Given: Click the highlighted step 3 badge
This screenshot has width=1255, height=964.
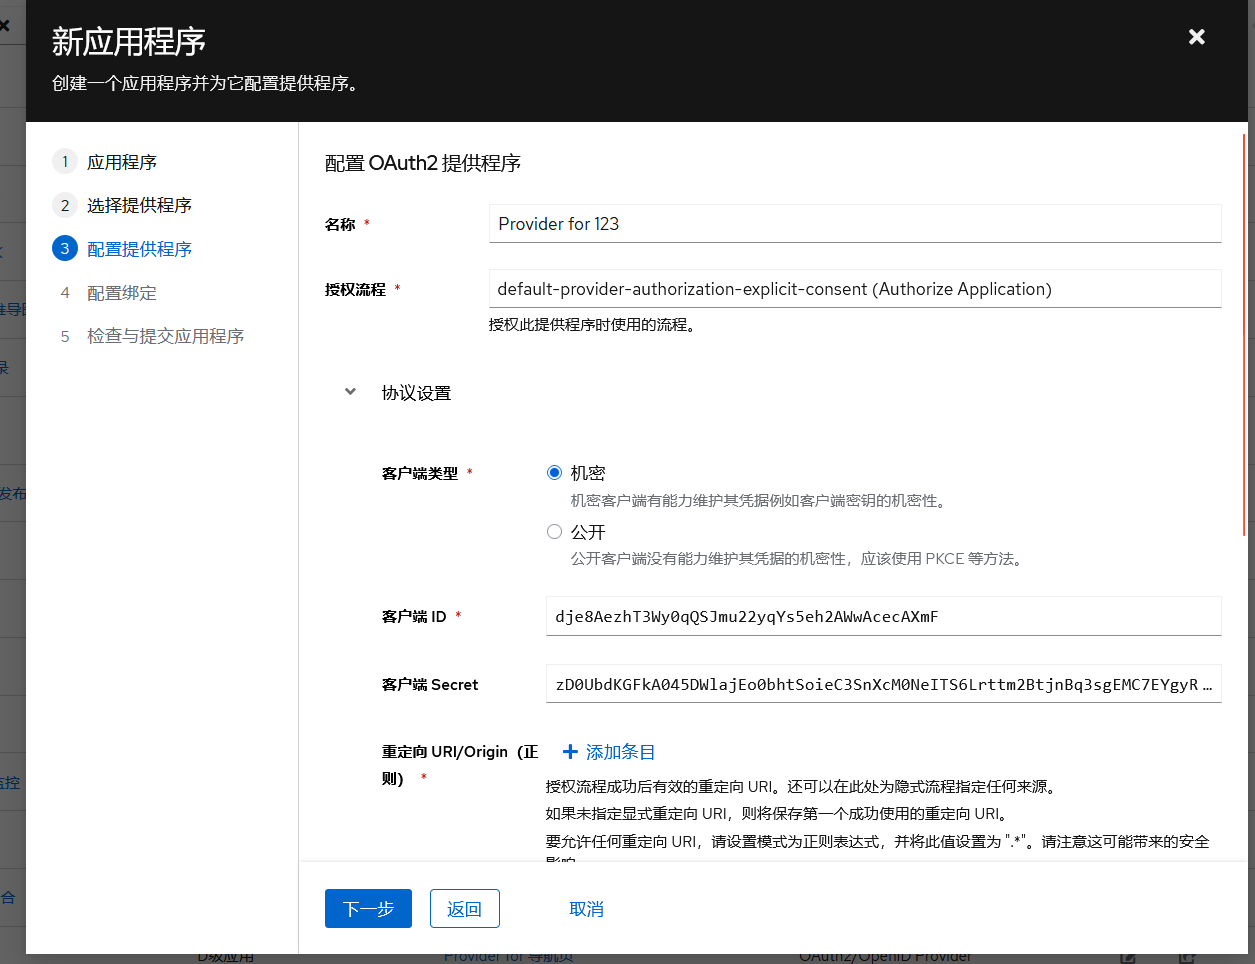Looking at the screenshot, I should click(x=65, y=249).
